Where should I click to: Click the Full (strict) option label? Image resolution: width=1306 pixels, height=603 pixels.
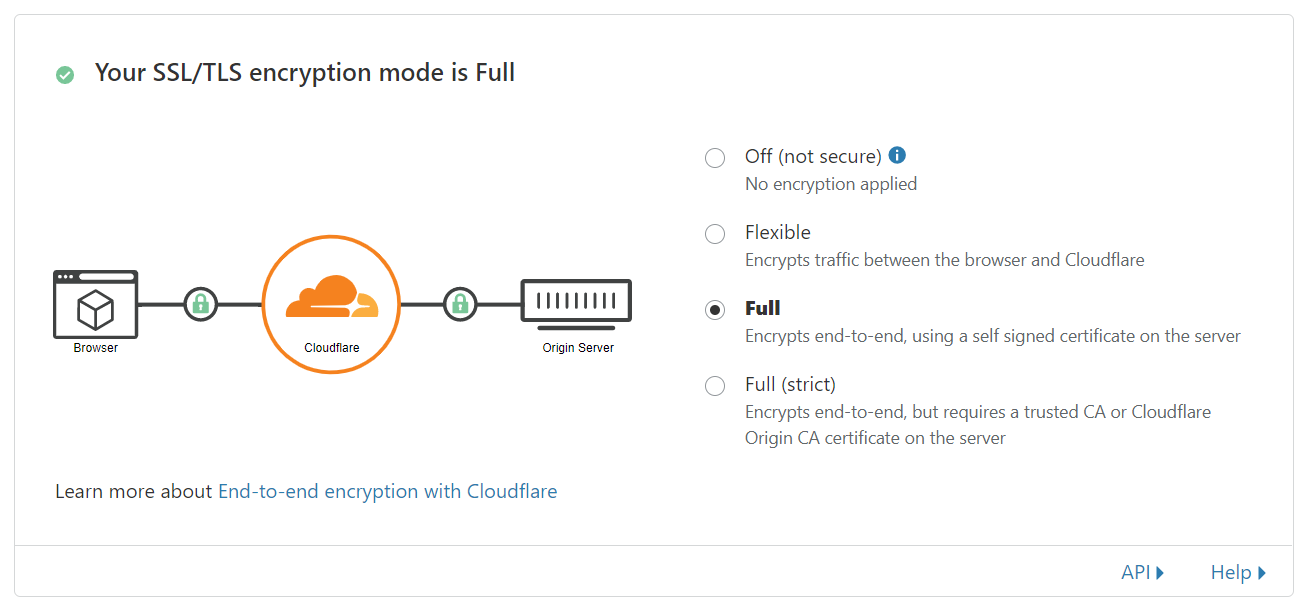[x=790, y=384]
